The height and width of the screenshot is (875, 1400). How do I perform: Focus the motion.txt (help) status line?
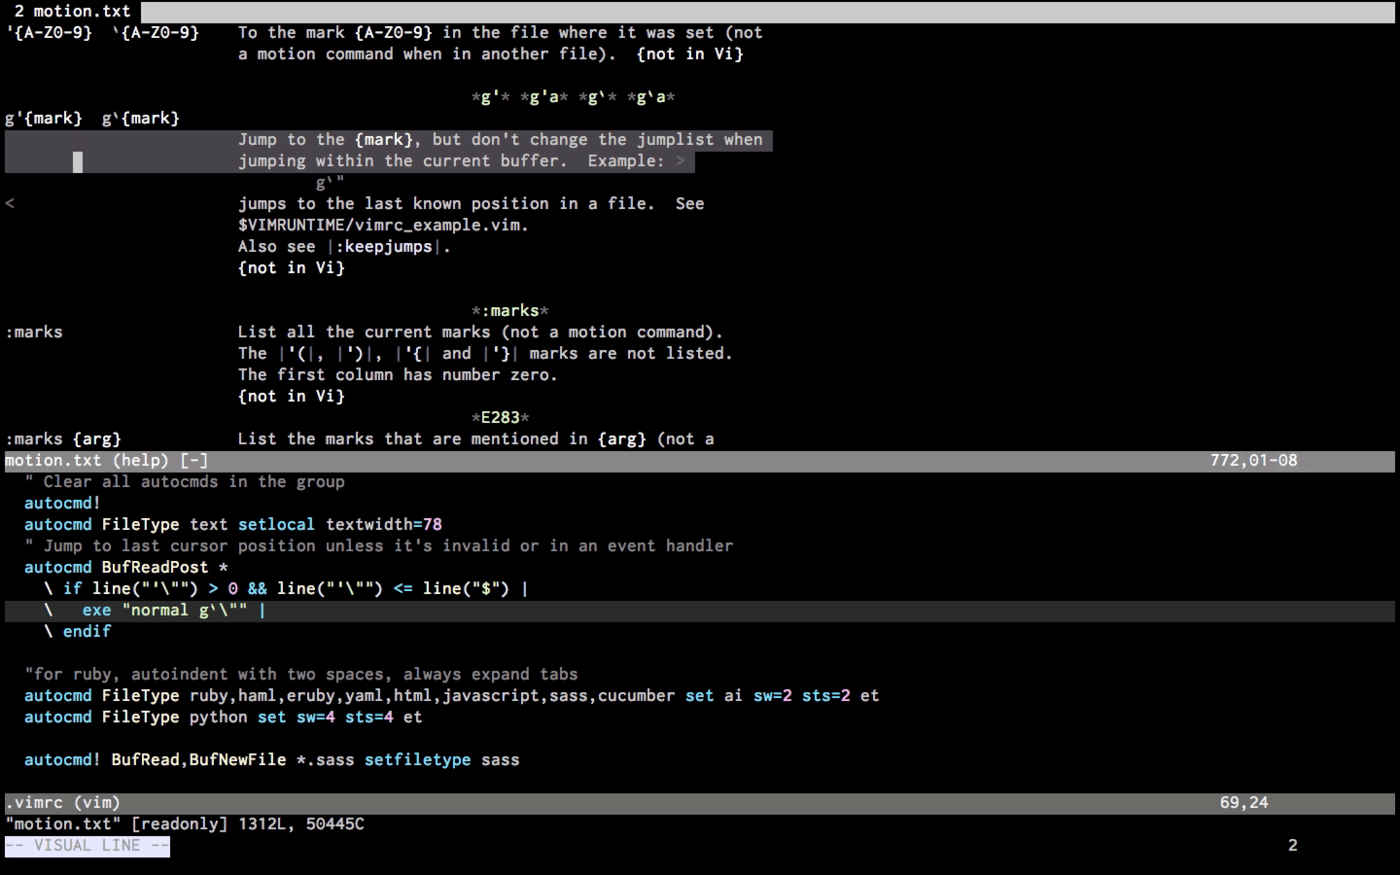106,461
